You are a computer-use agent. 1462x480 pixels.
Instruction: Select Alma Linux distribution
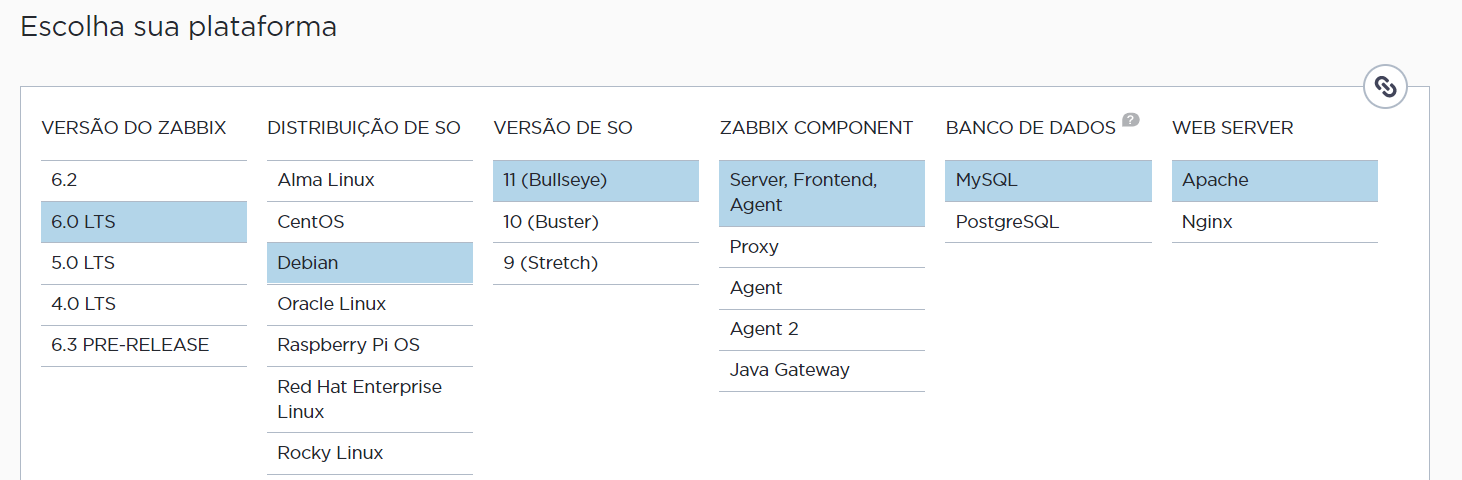pyautogui.click(x=370, y=181)
